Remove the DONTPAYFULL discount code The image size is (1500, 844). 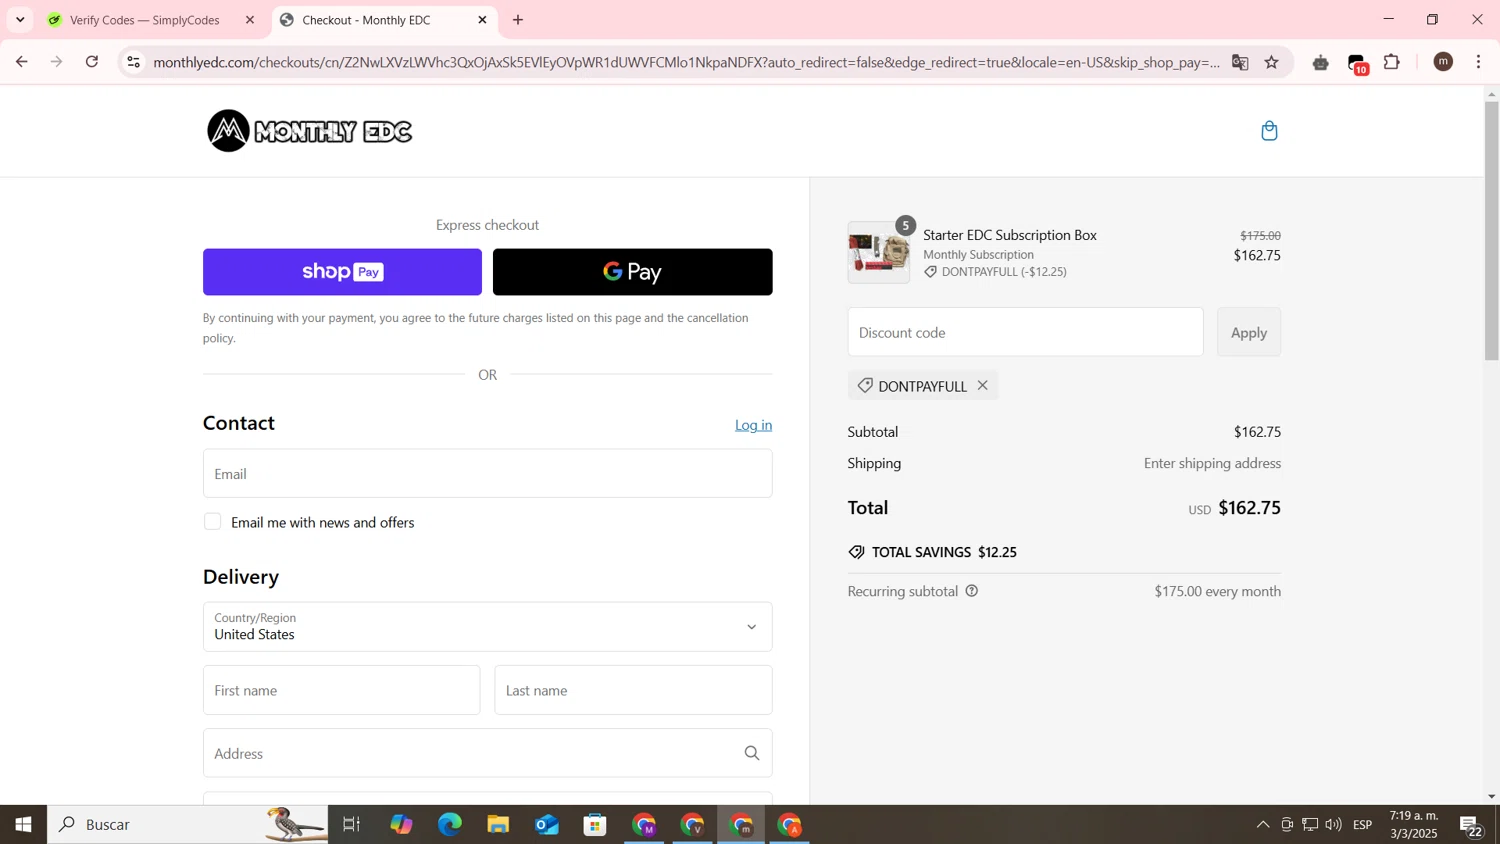983,385
